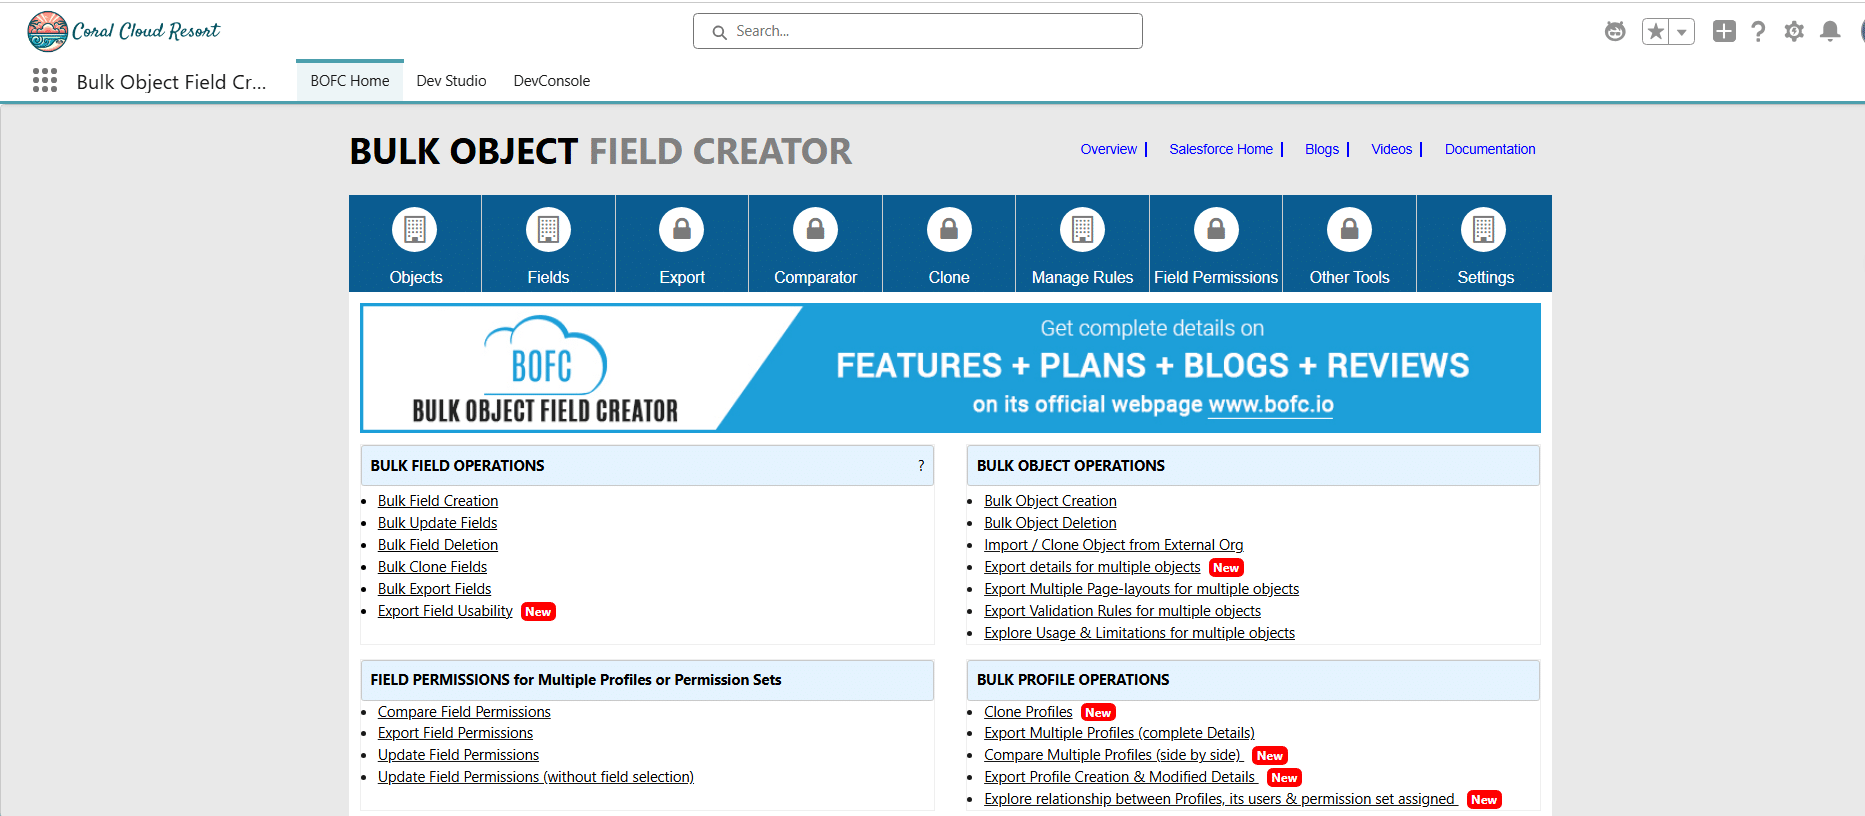Open Bulk Field Deletion

(x=438, y=545)
